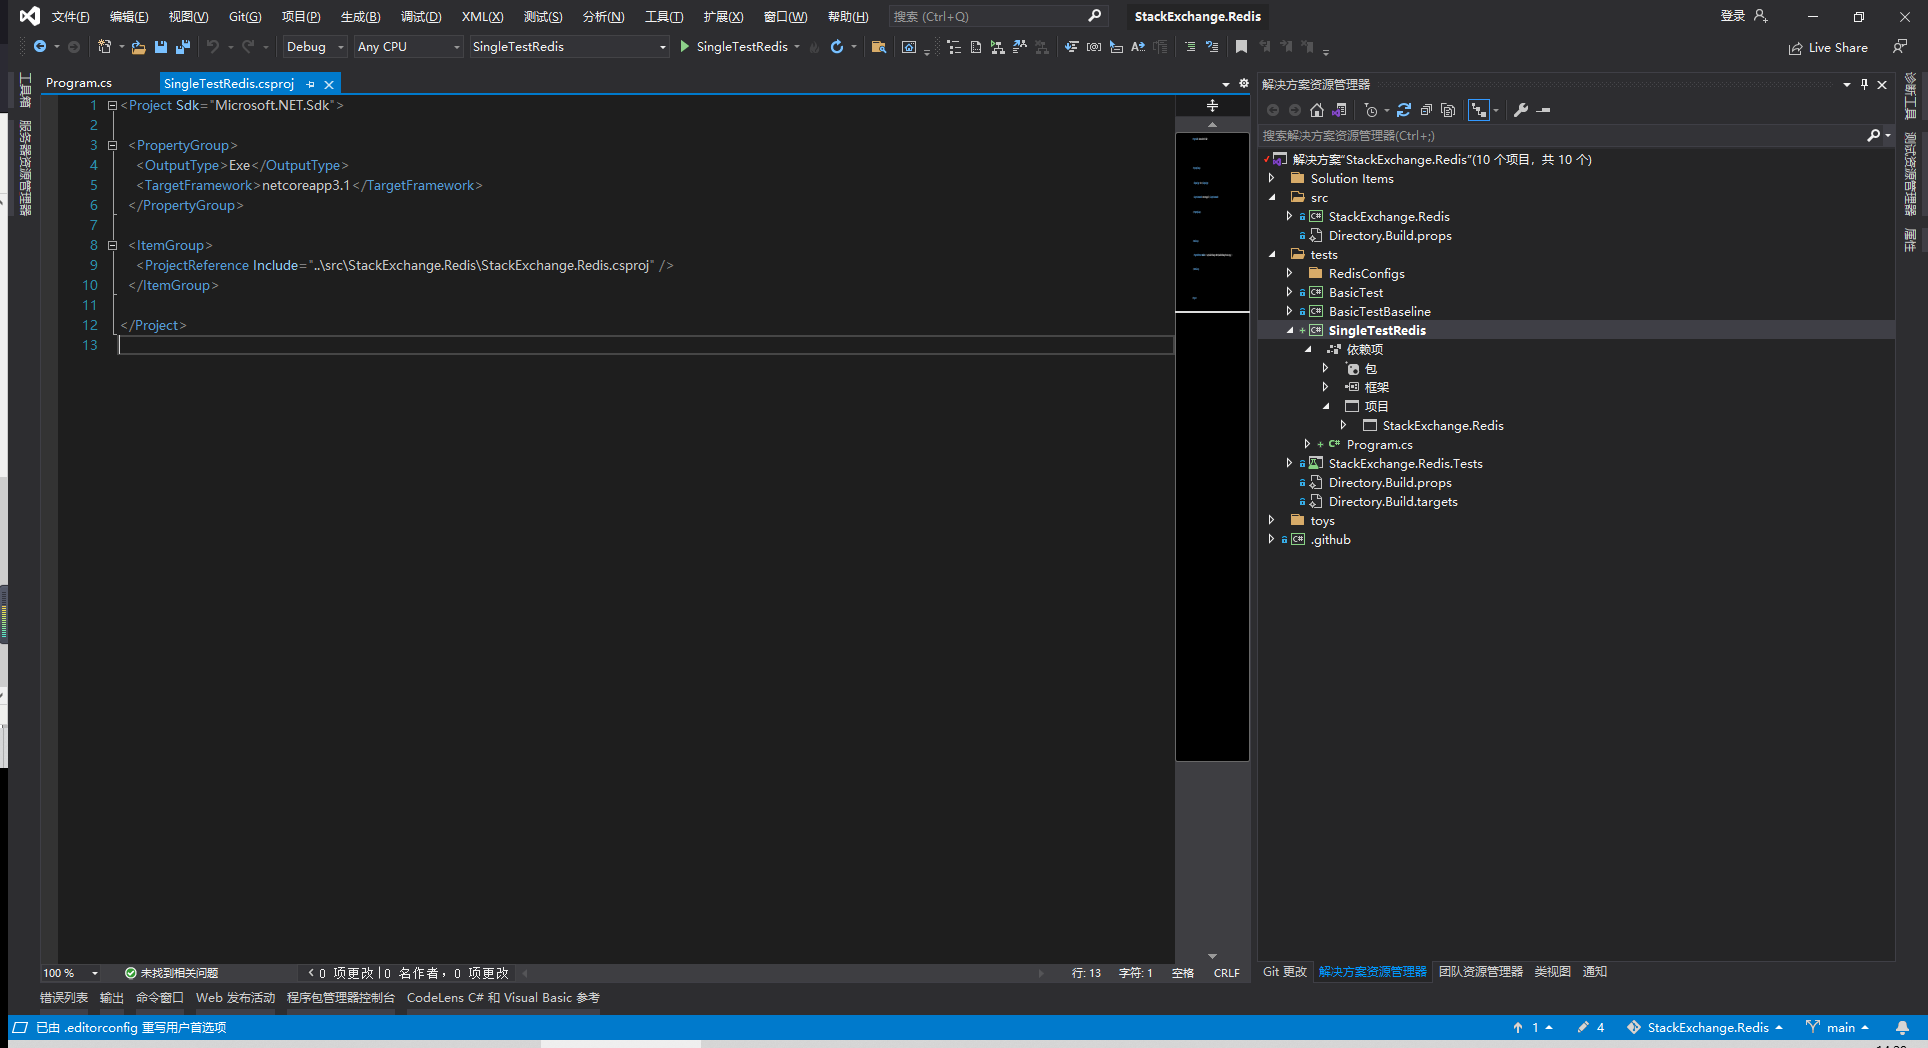Toggle a bookmark using the bookmark toolbar icon
The image size is (1928, 1048).
[x=1241, y=46]
